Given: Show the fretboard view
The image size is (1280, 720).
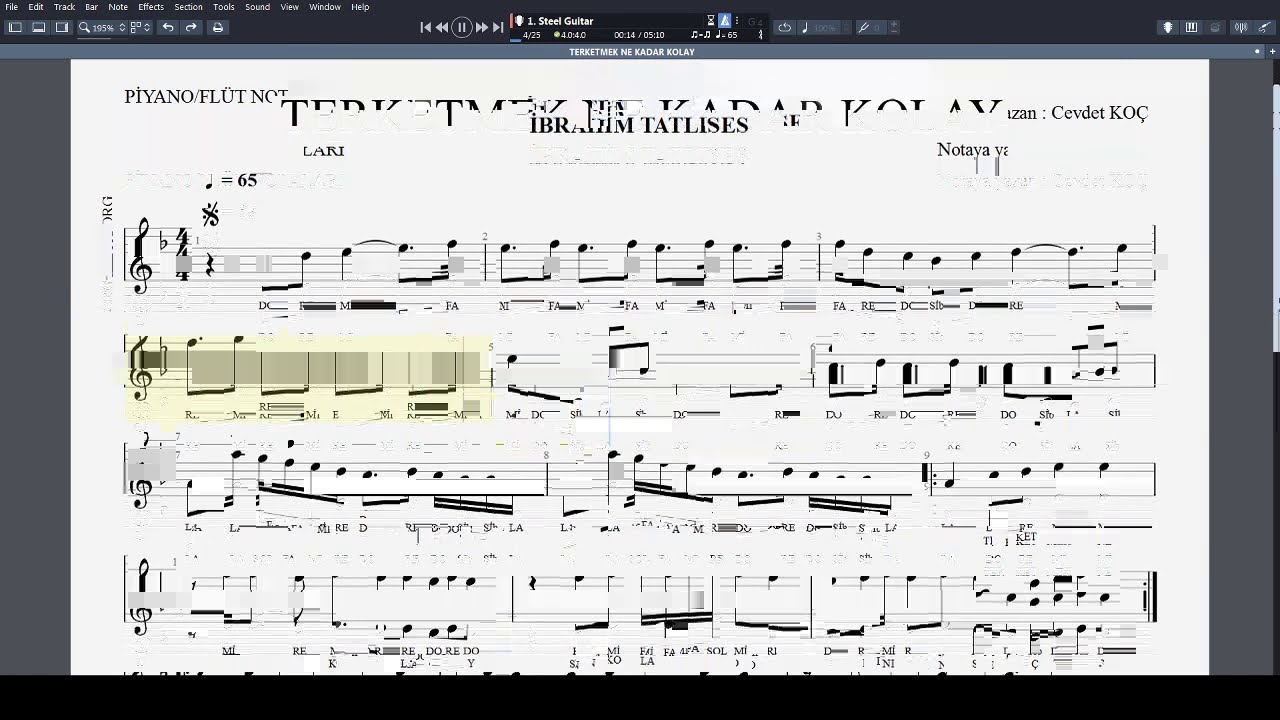Looking at the screenshot, I should 1167,27.
